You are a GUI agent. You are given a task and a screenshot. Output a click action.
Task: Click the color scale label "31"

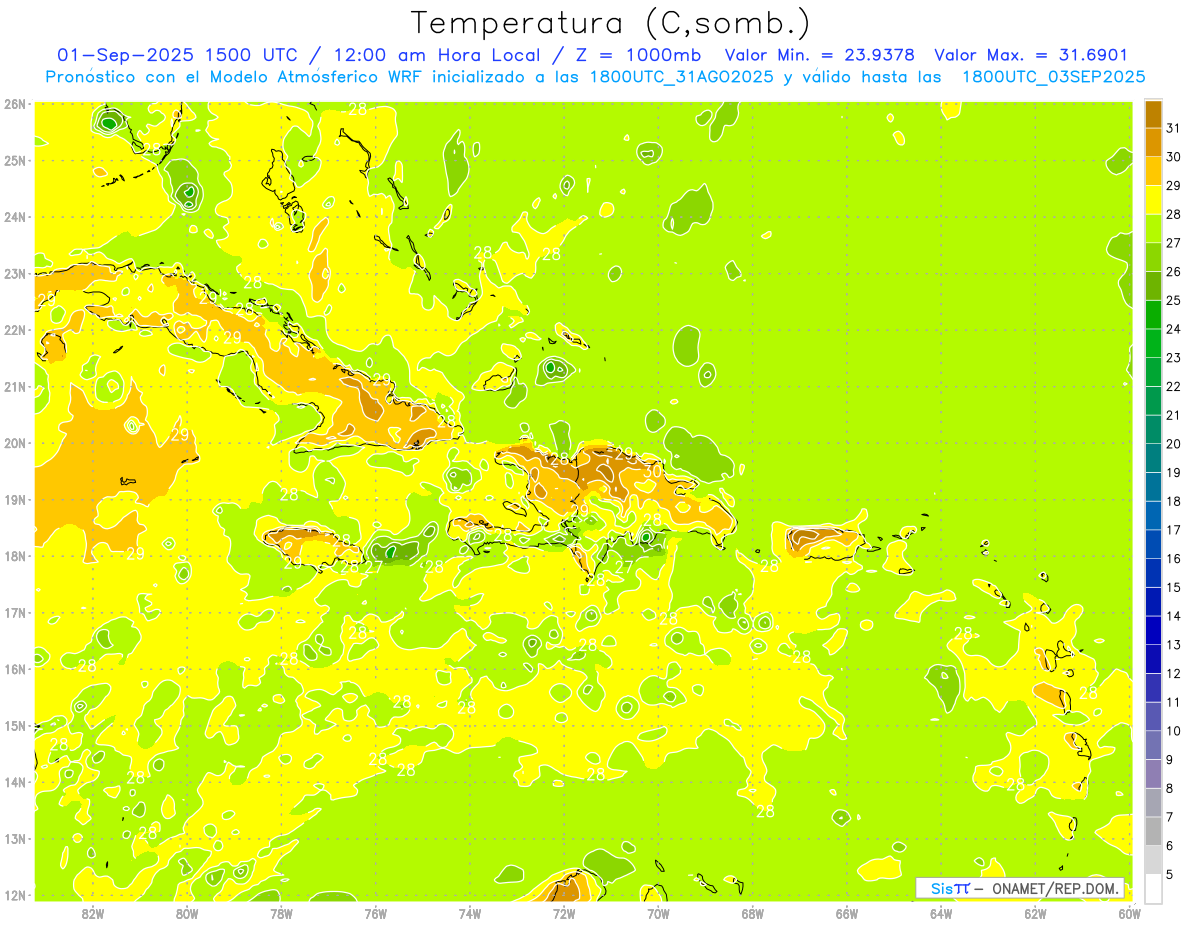tap(1174, 129)
